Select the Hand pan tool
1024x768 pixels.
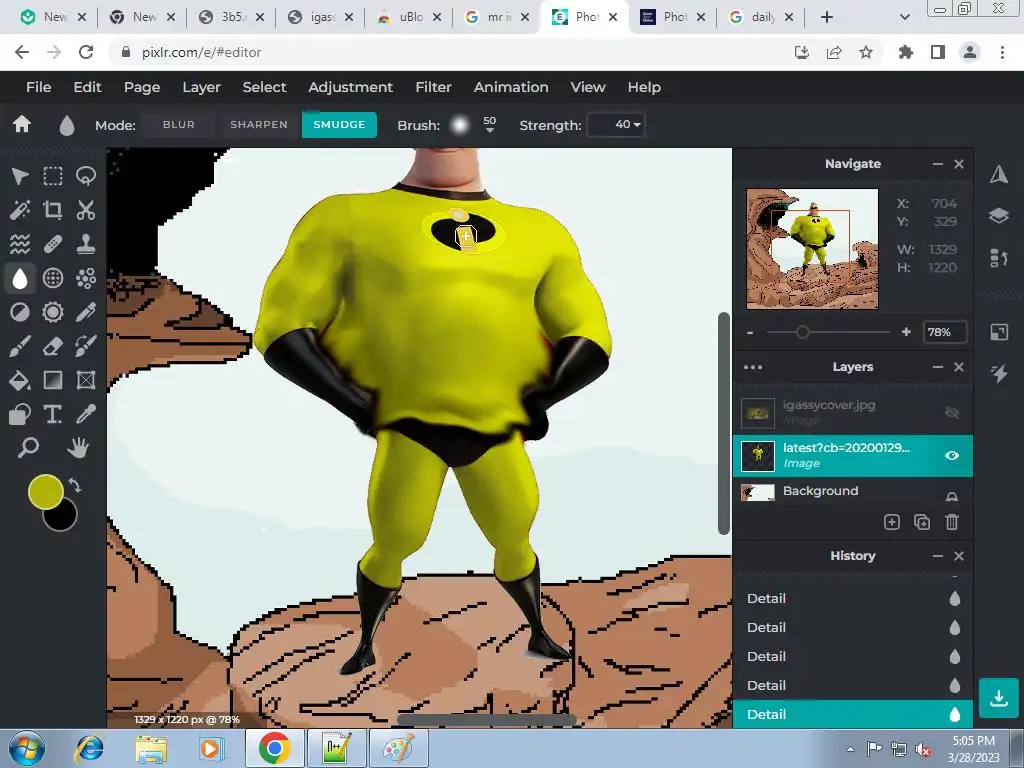[78, 448]
